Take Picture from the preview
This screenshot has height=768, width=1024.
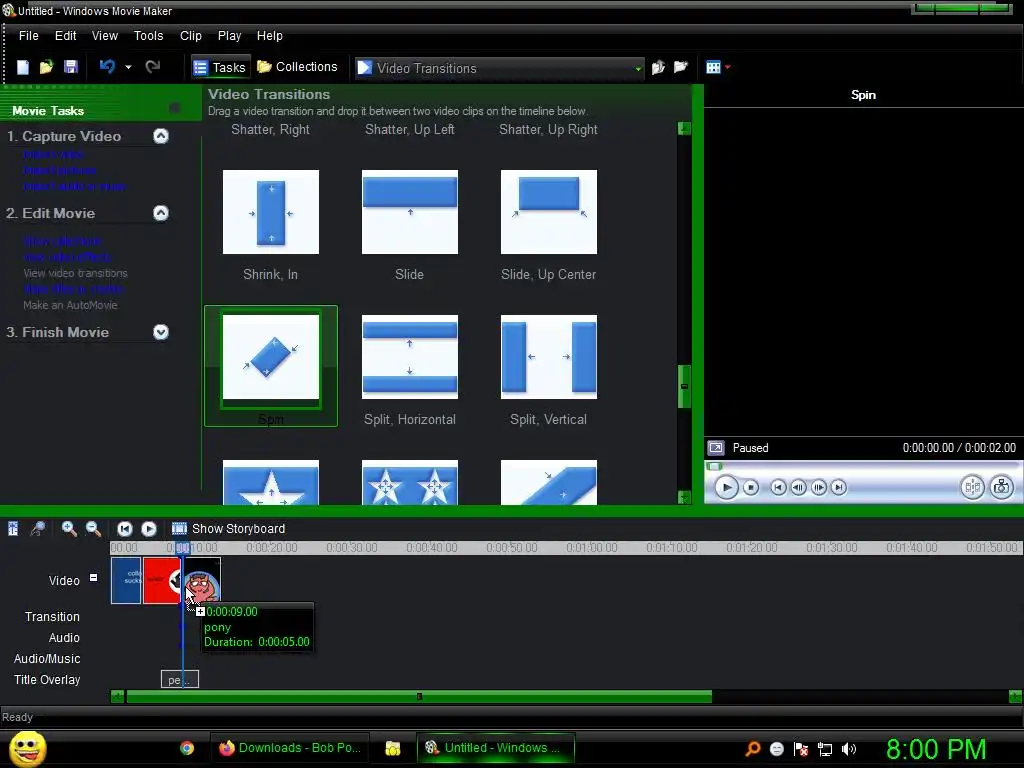point(1001,487)
